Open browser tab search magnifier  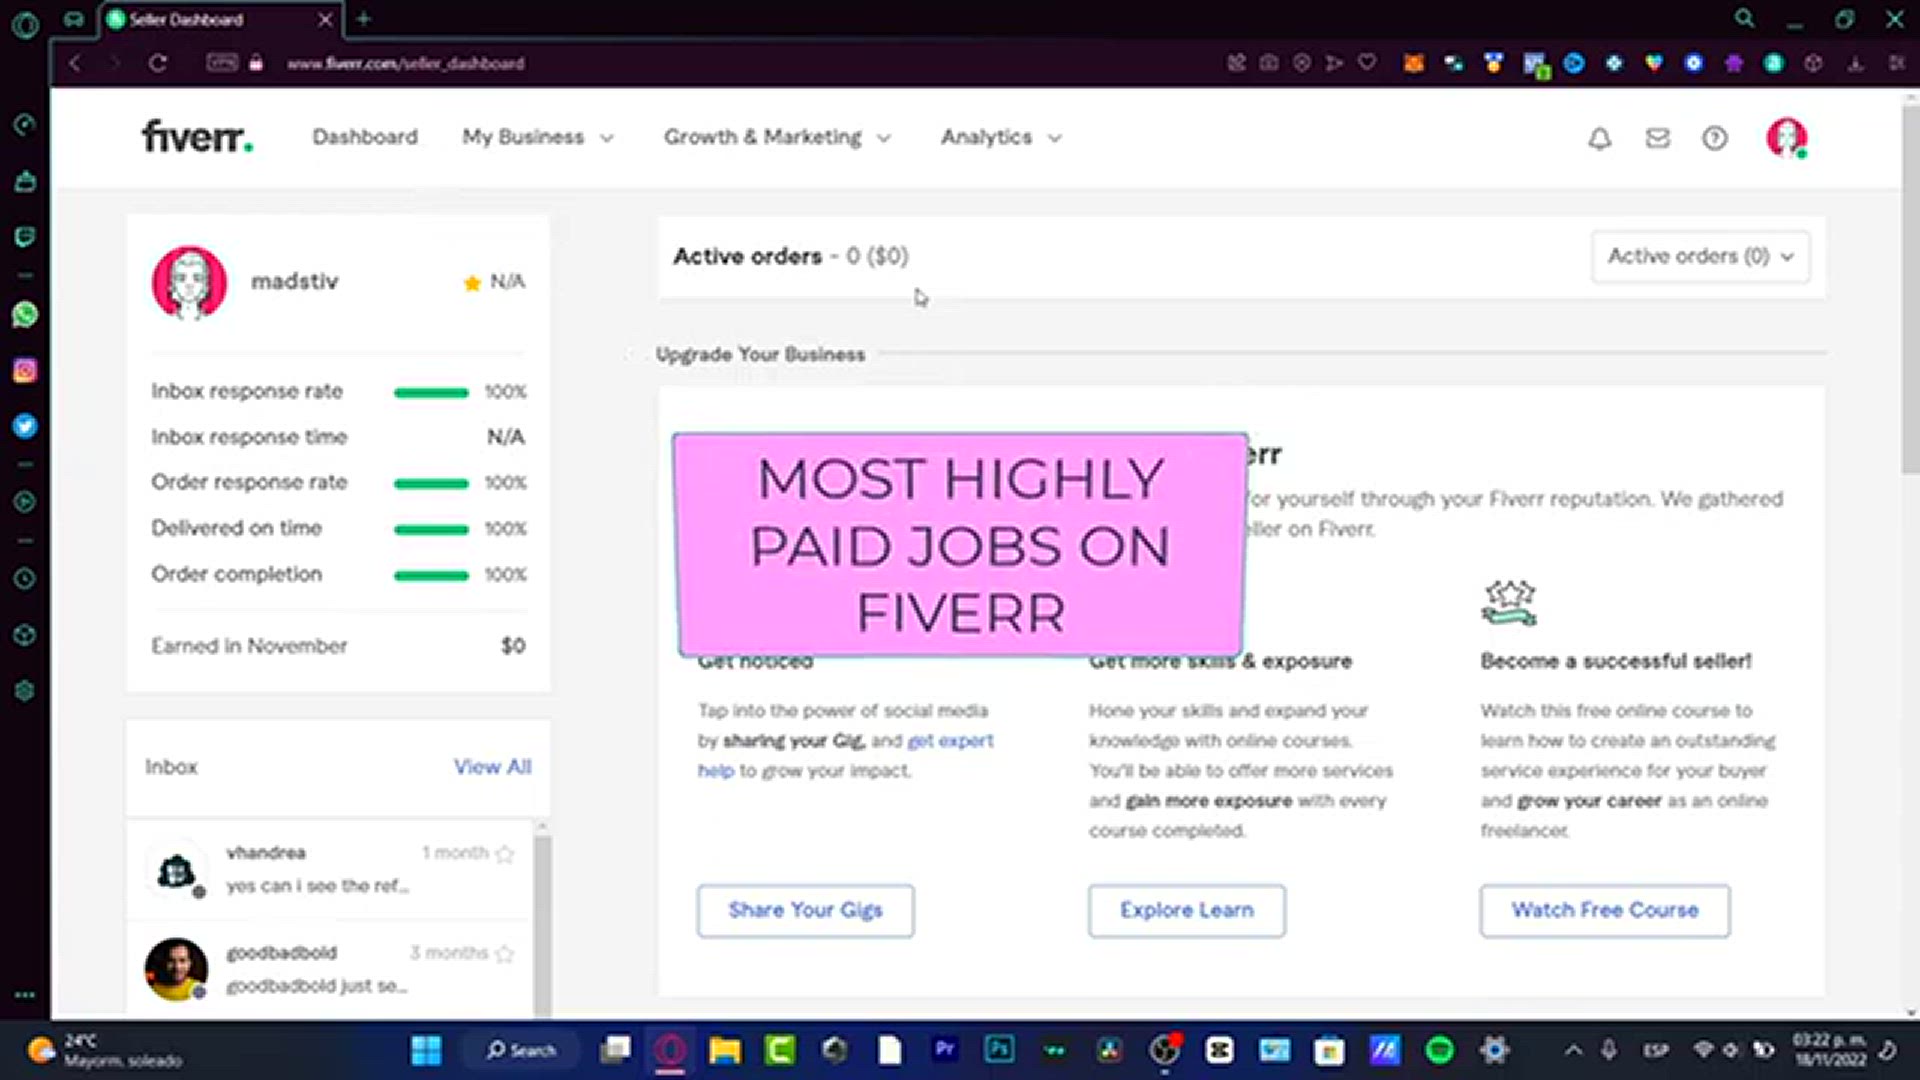[1745, 19]
